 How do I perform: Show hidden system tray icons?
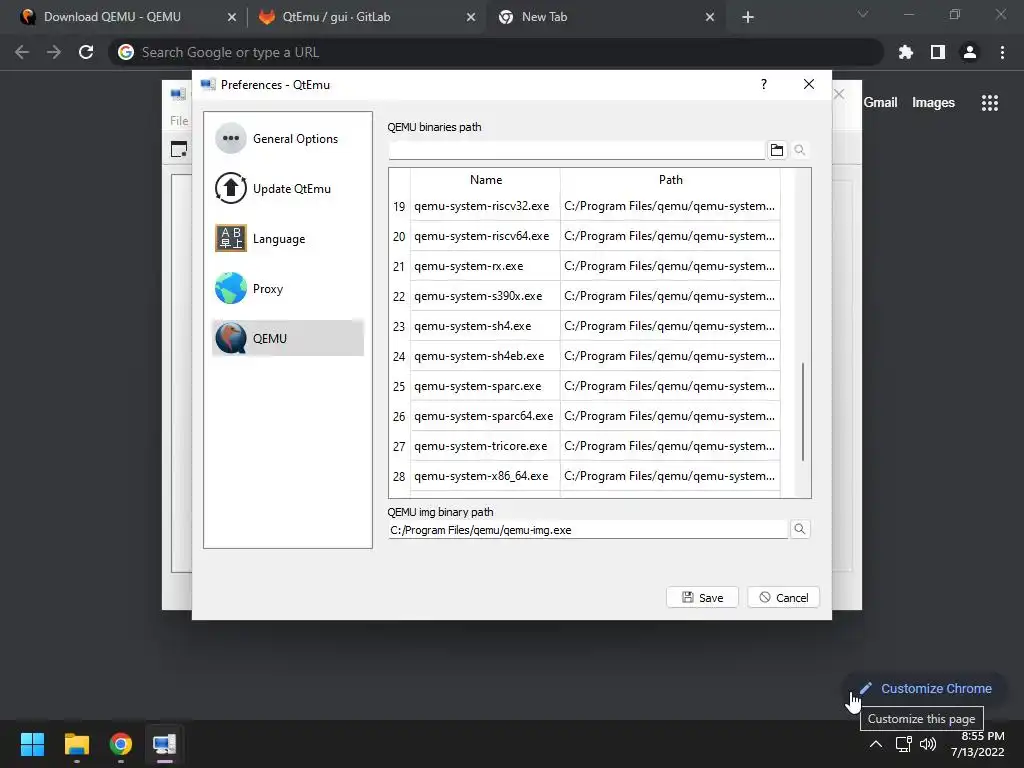point(876,744)
